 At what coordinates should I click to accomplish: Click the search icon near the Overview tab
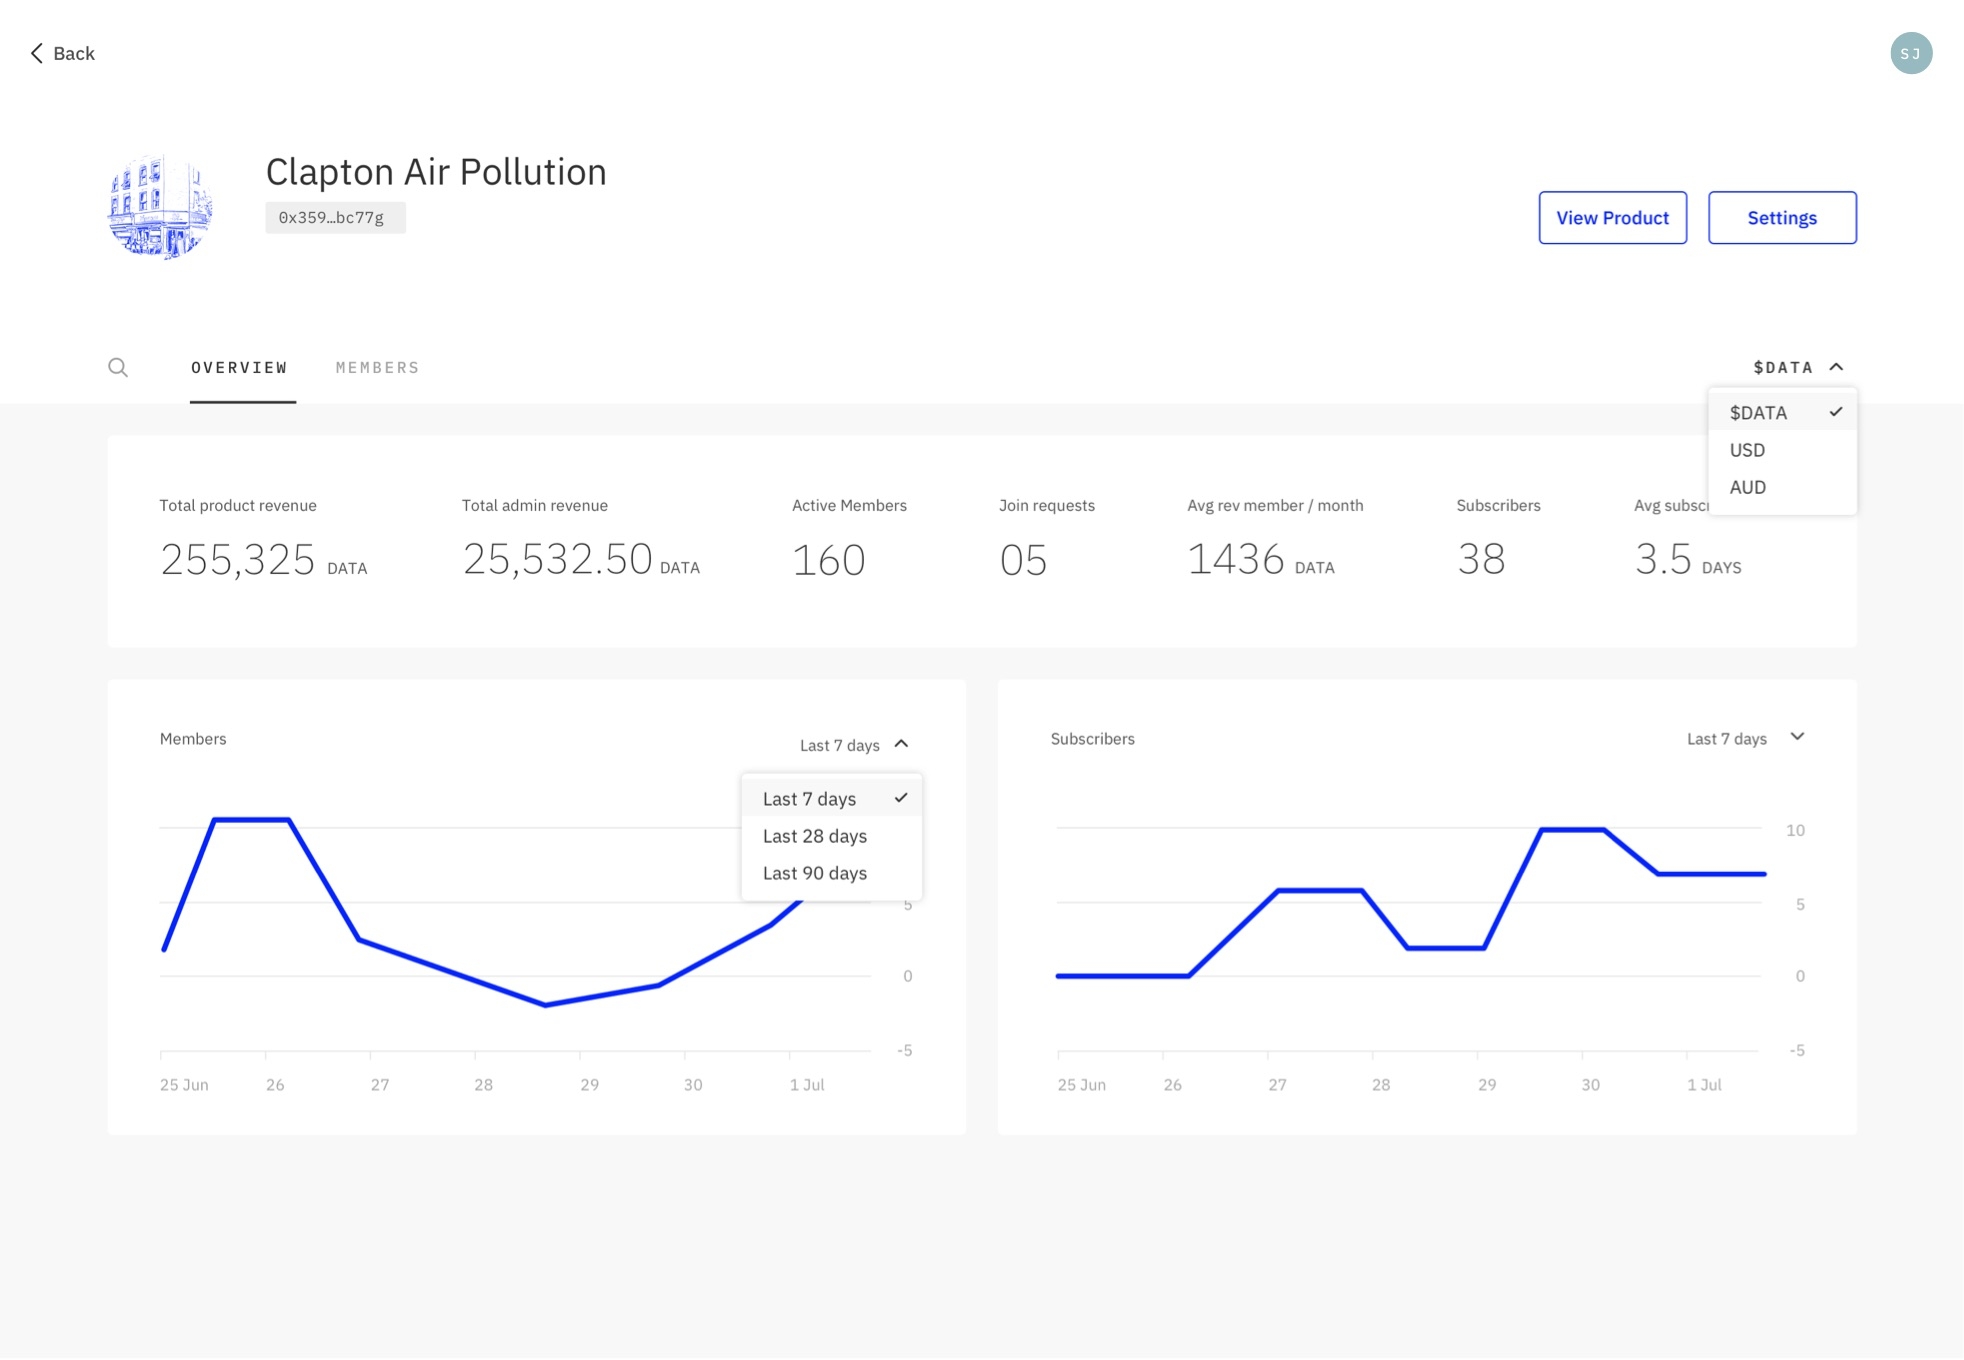(x=118, y=367)
